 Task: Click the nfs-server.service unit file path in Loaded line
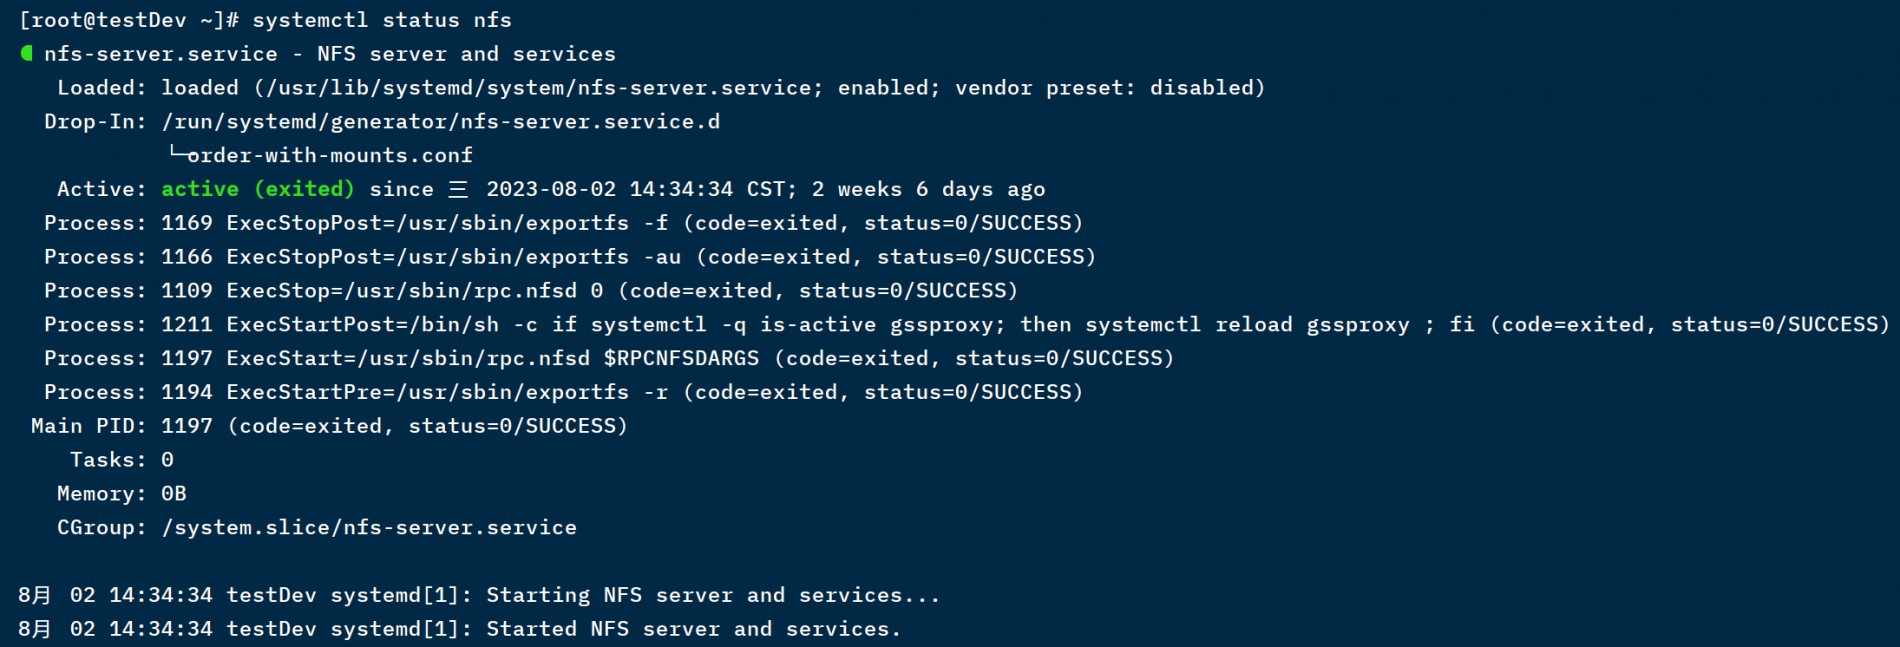pos(539,88)
